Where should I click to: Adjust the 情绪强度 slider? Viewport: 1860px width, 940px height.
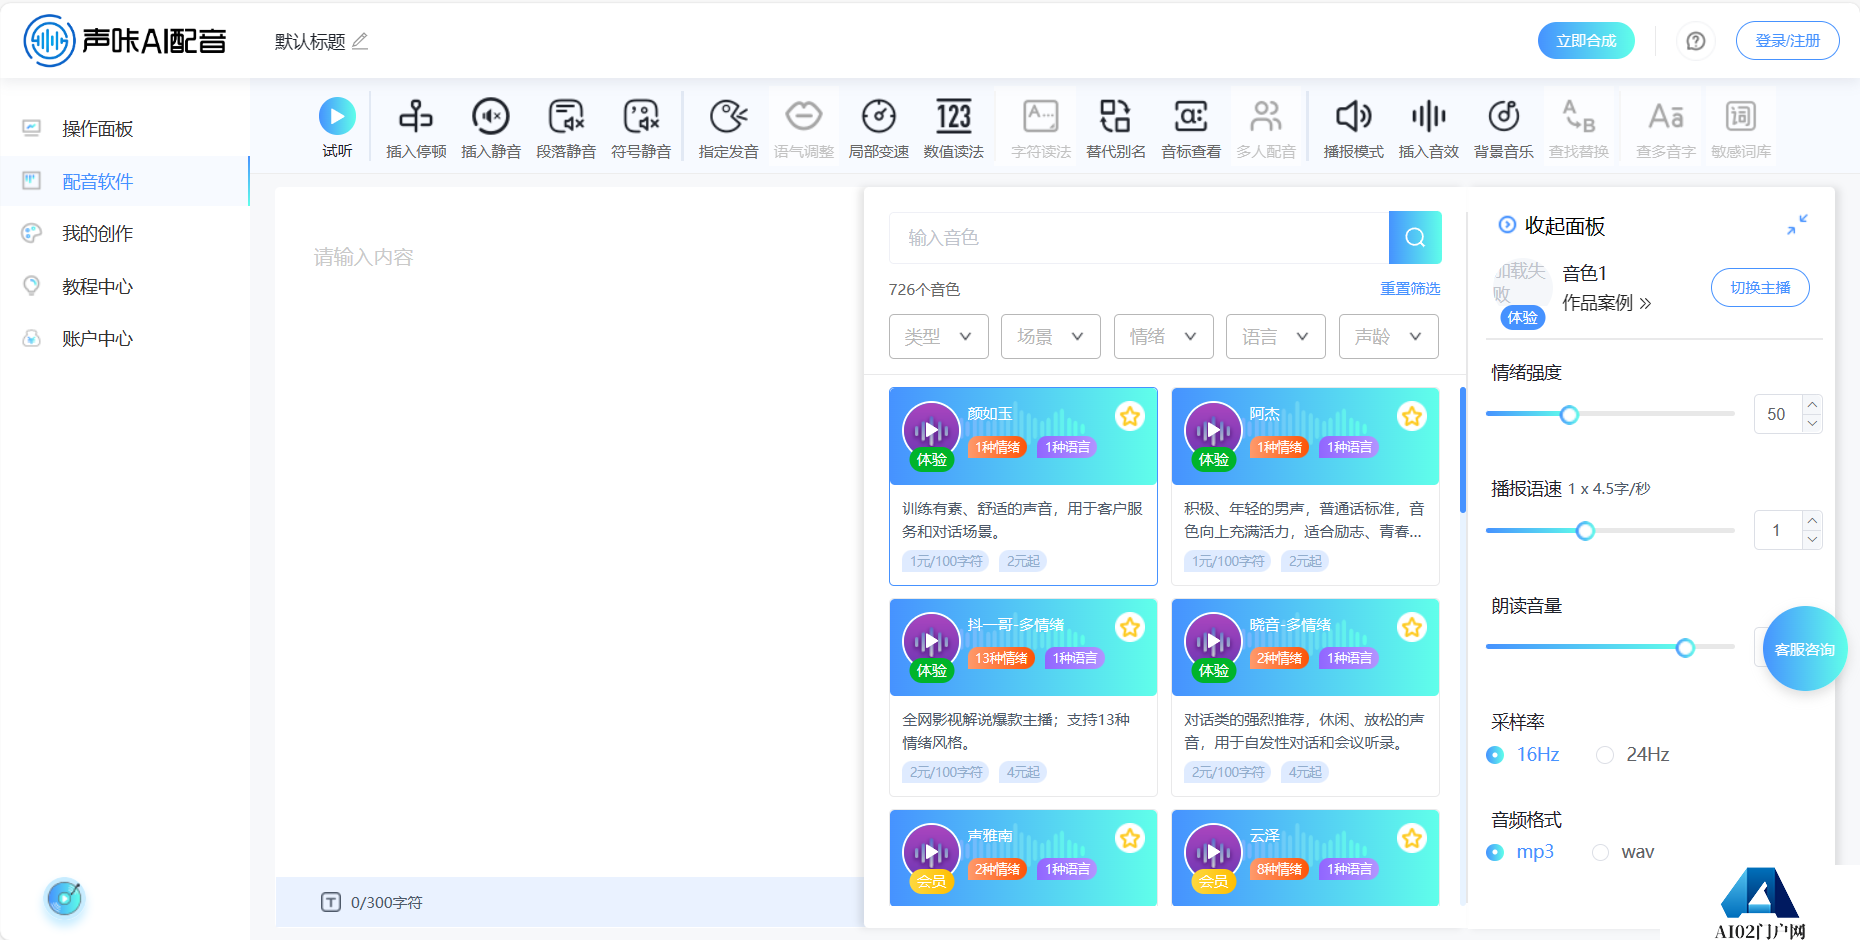(1610, 414)
